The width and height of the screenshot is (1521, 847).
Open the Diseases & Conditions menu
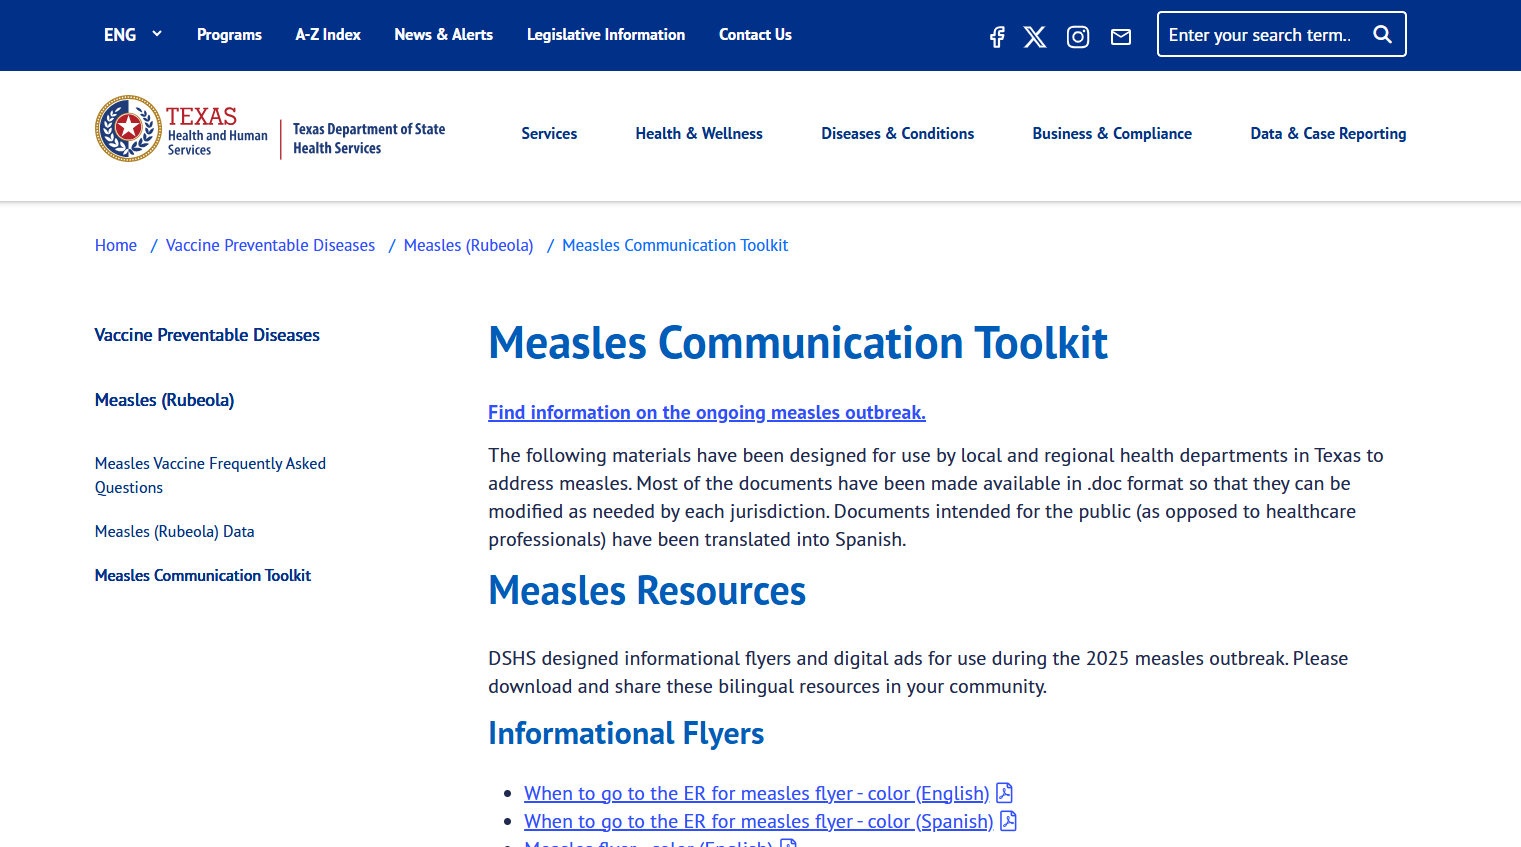[897, 134]
